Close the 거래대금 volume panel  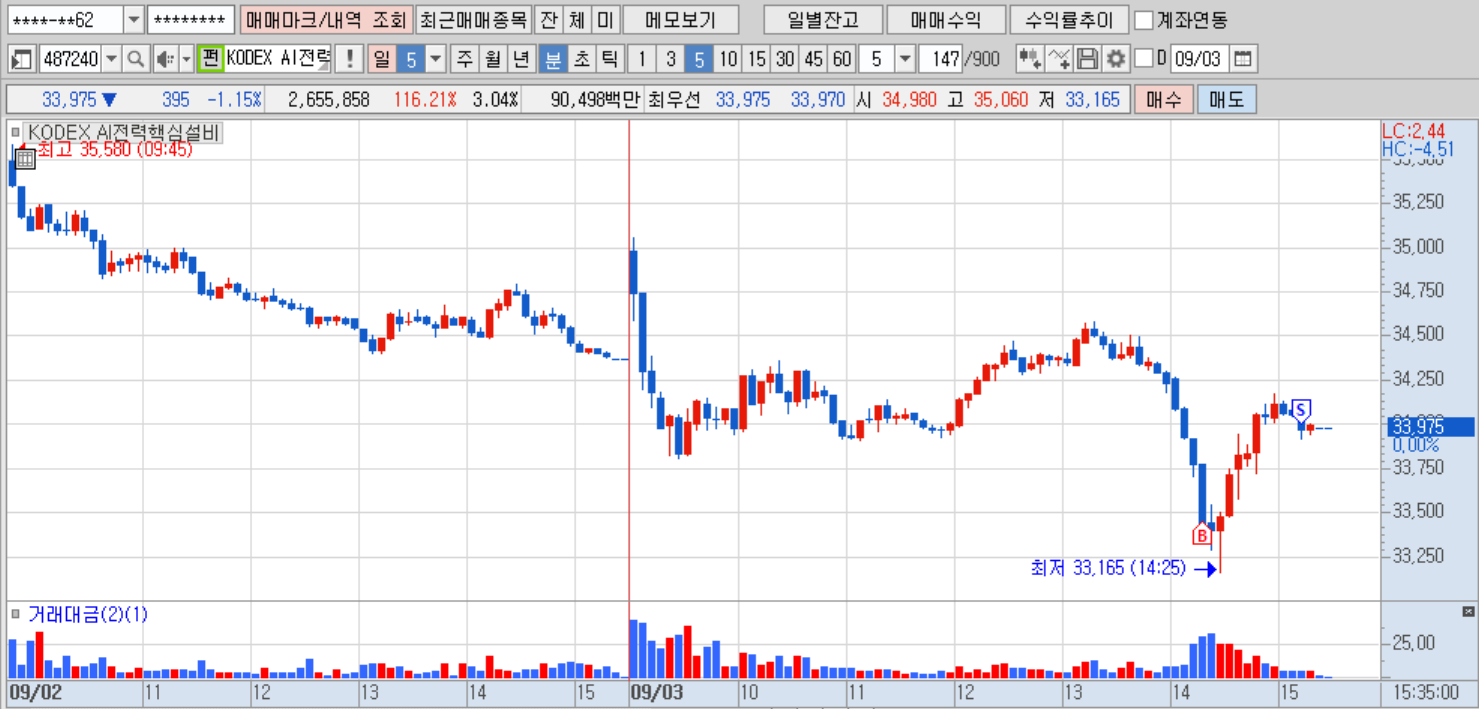[1468, 611]
